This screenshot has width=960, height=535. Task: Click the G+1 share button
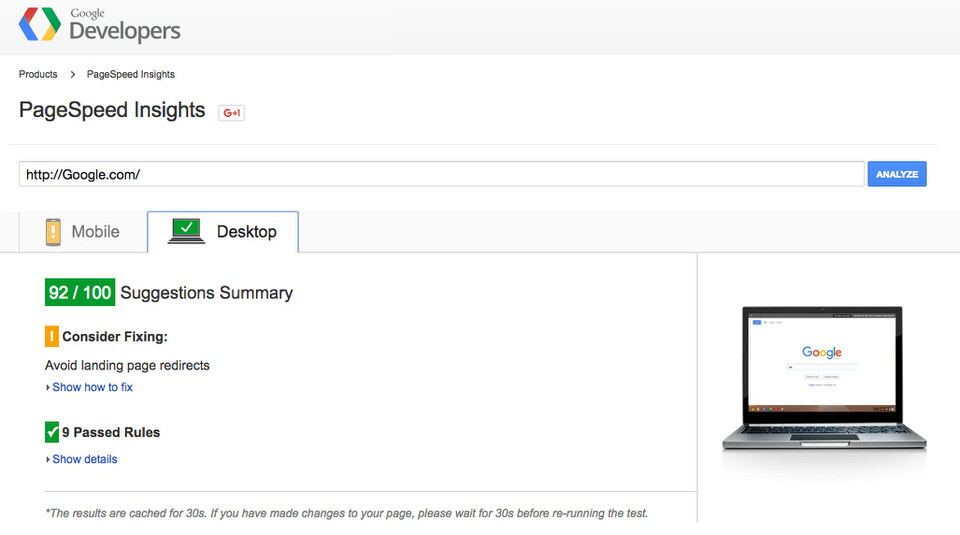[x=231, y=113]
